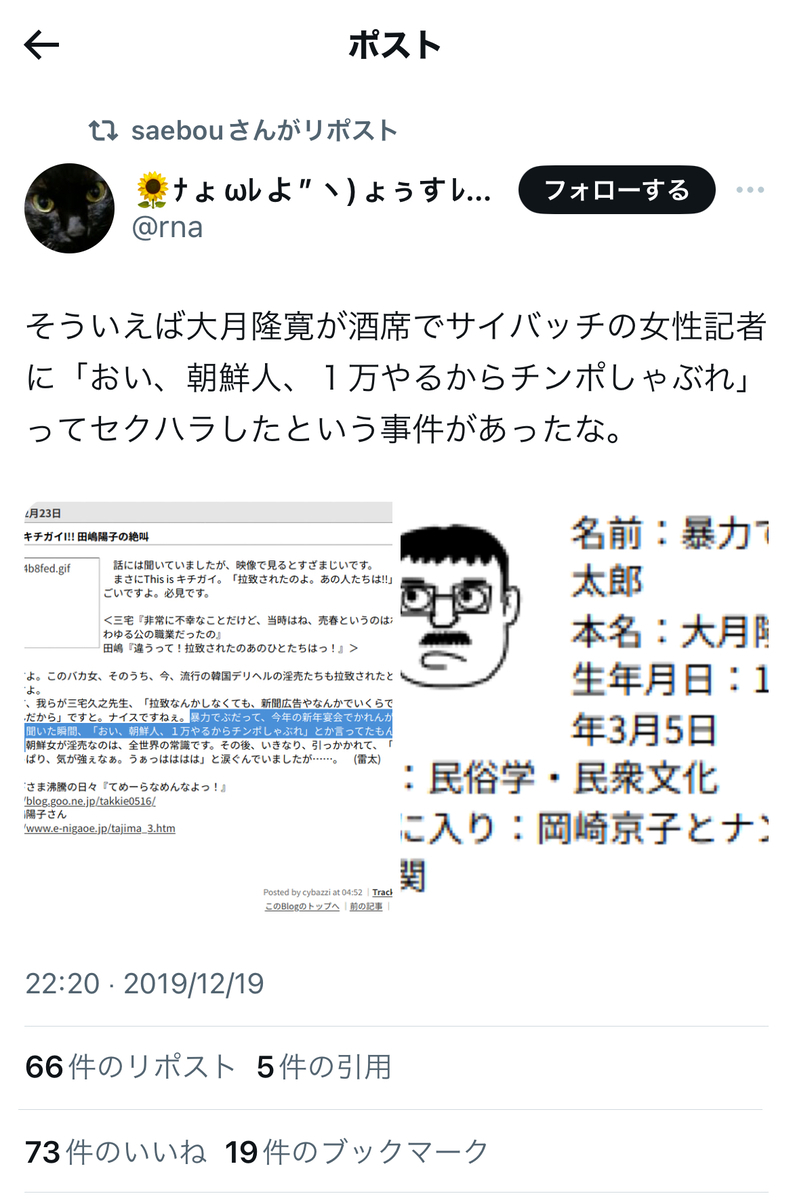The width and height of the screenshot is (793, 1200).
Task: Click the repost arrows icon beside saebou
Action: tap(102, 131)
